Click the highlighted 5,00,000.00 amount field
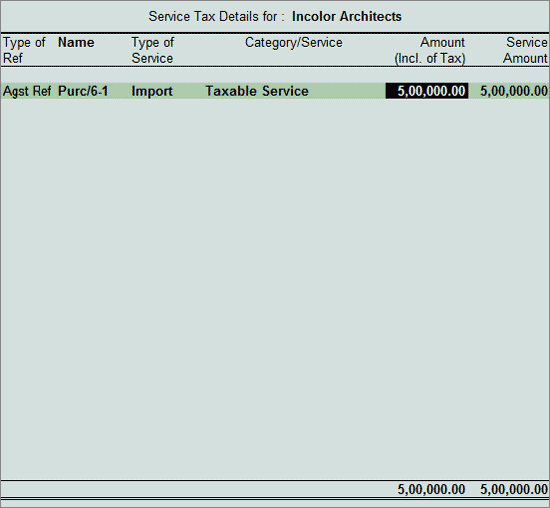This screenshot has width=550, height=508. pyautogui.click(x=427, y=91)
